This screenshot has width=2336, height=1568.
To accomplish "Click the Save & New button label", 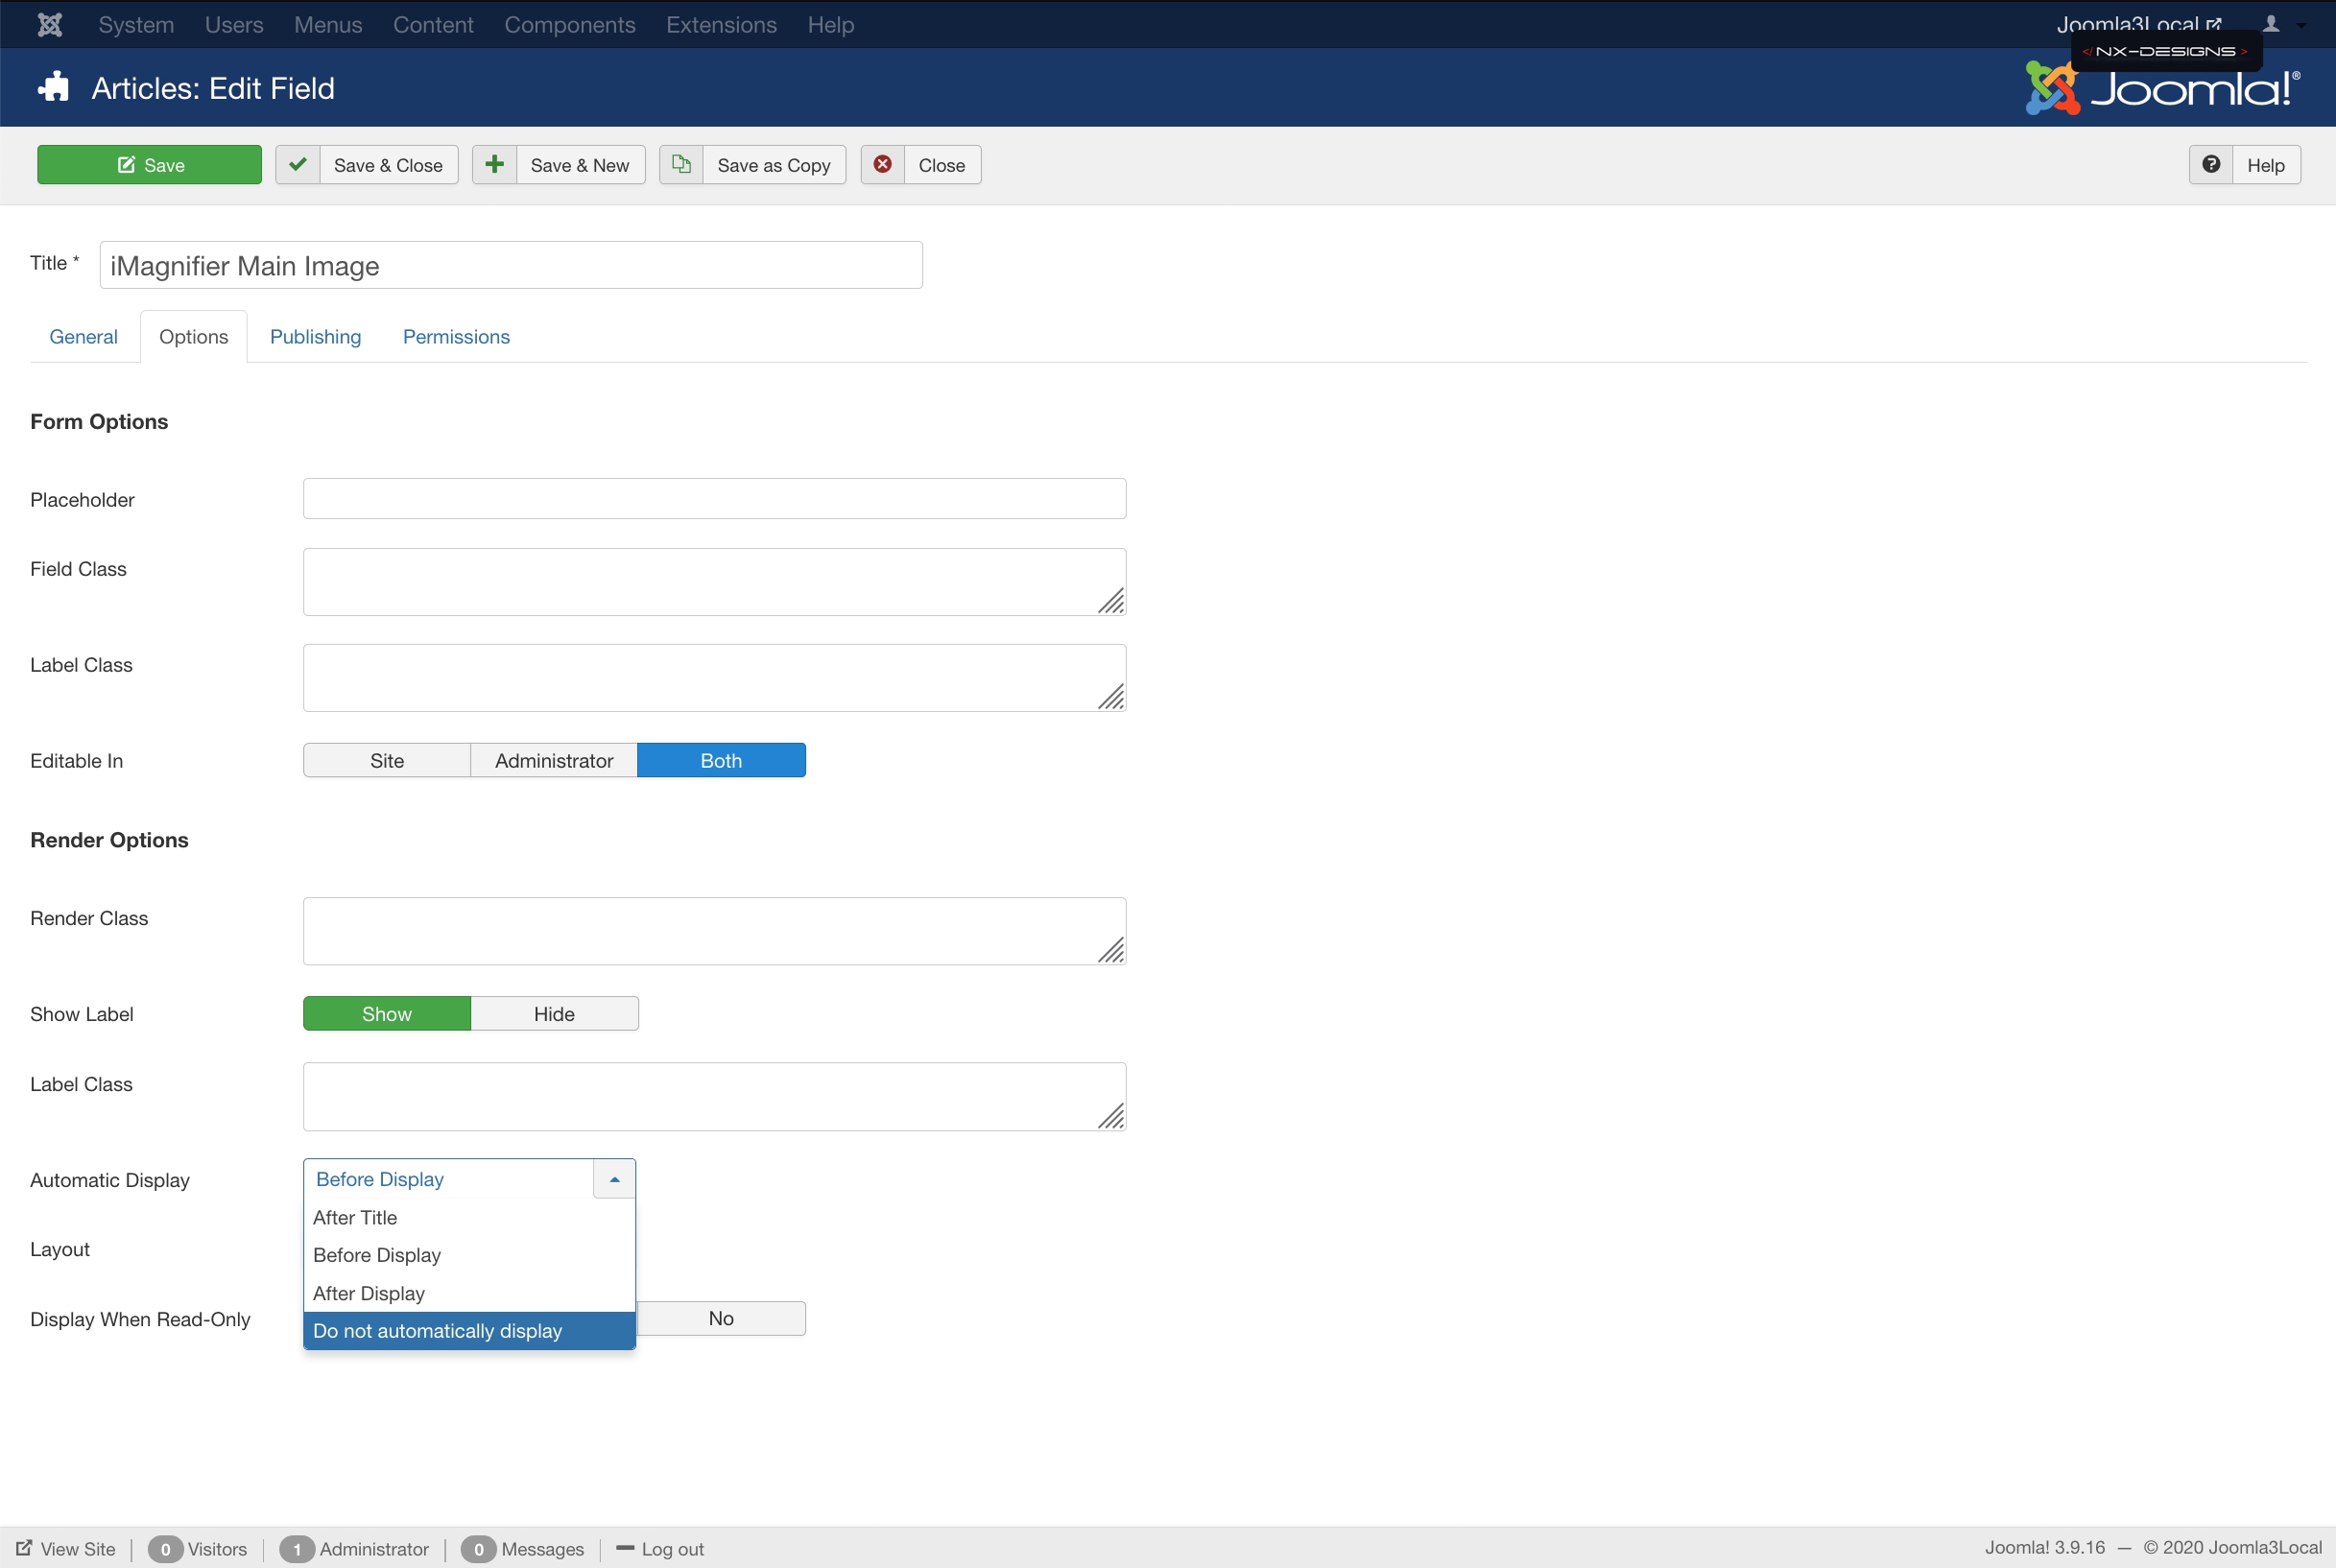I will tap(580, 165).
